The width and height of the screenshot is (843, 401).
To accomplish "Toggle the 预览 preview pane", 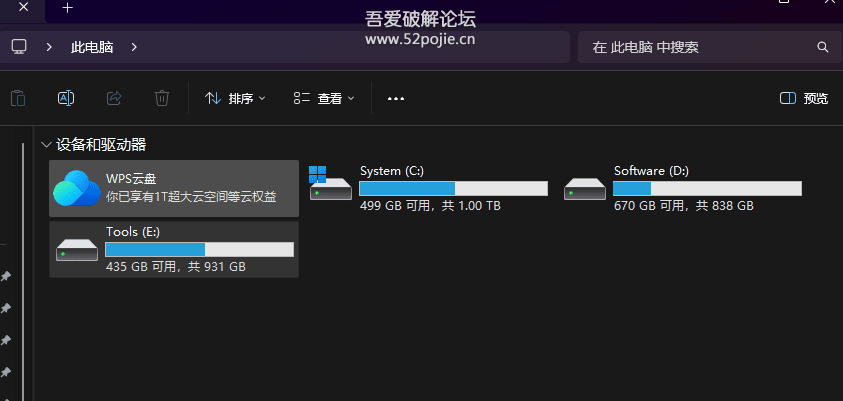I will pos(804,98).
